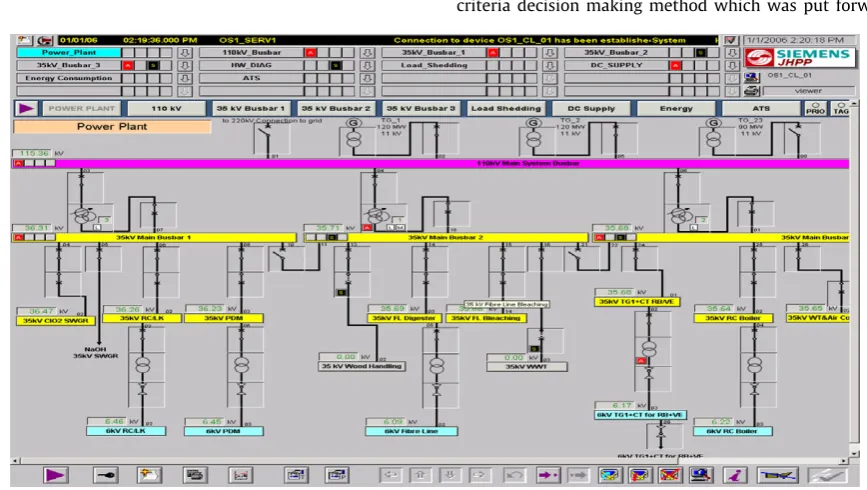Toggle red alarm indicator beside 35kV_Busbar_1
Viewport: 867px width, 490px height.
[x=493, y=53]
